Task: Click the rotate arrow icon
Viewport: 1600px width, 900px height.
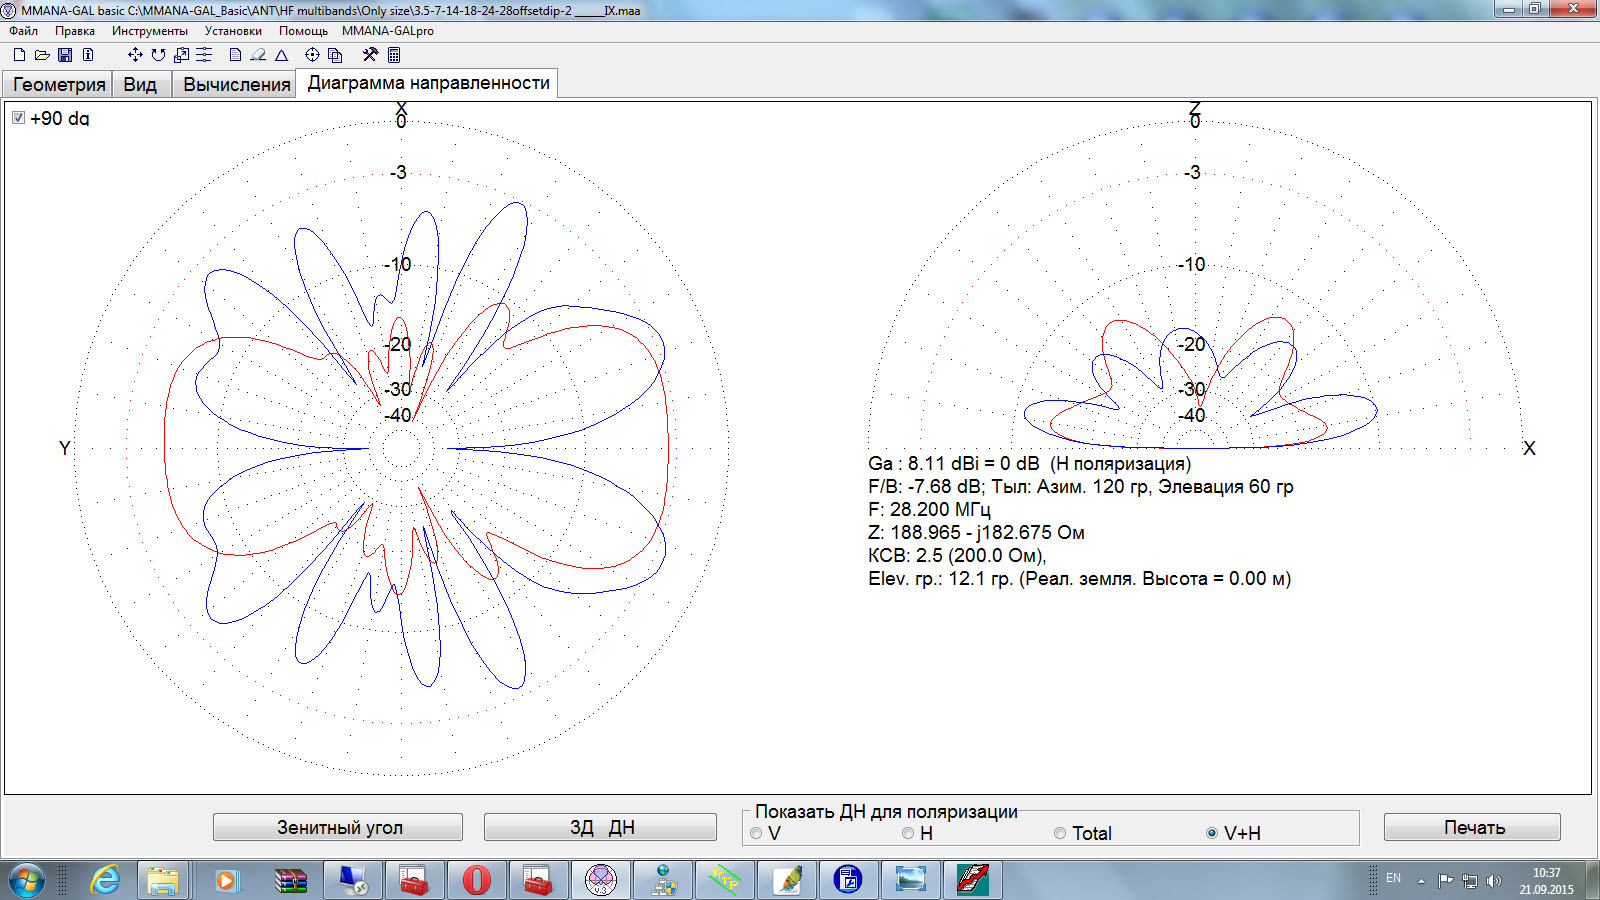Action: pos(158,55)
